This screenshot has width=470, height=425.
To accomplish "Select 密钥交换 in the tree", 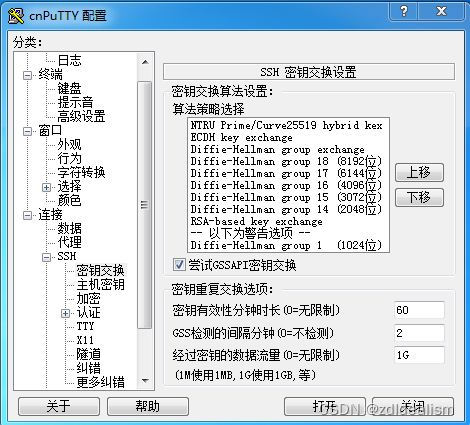I will (x=100, y=270).
